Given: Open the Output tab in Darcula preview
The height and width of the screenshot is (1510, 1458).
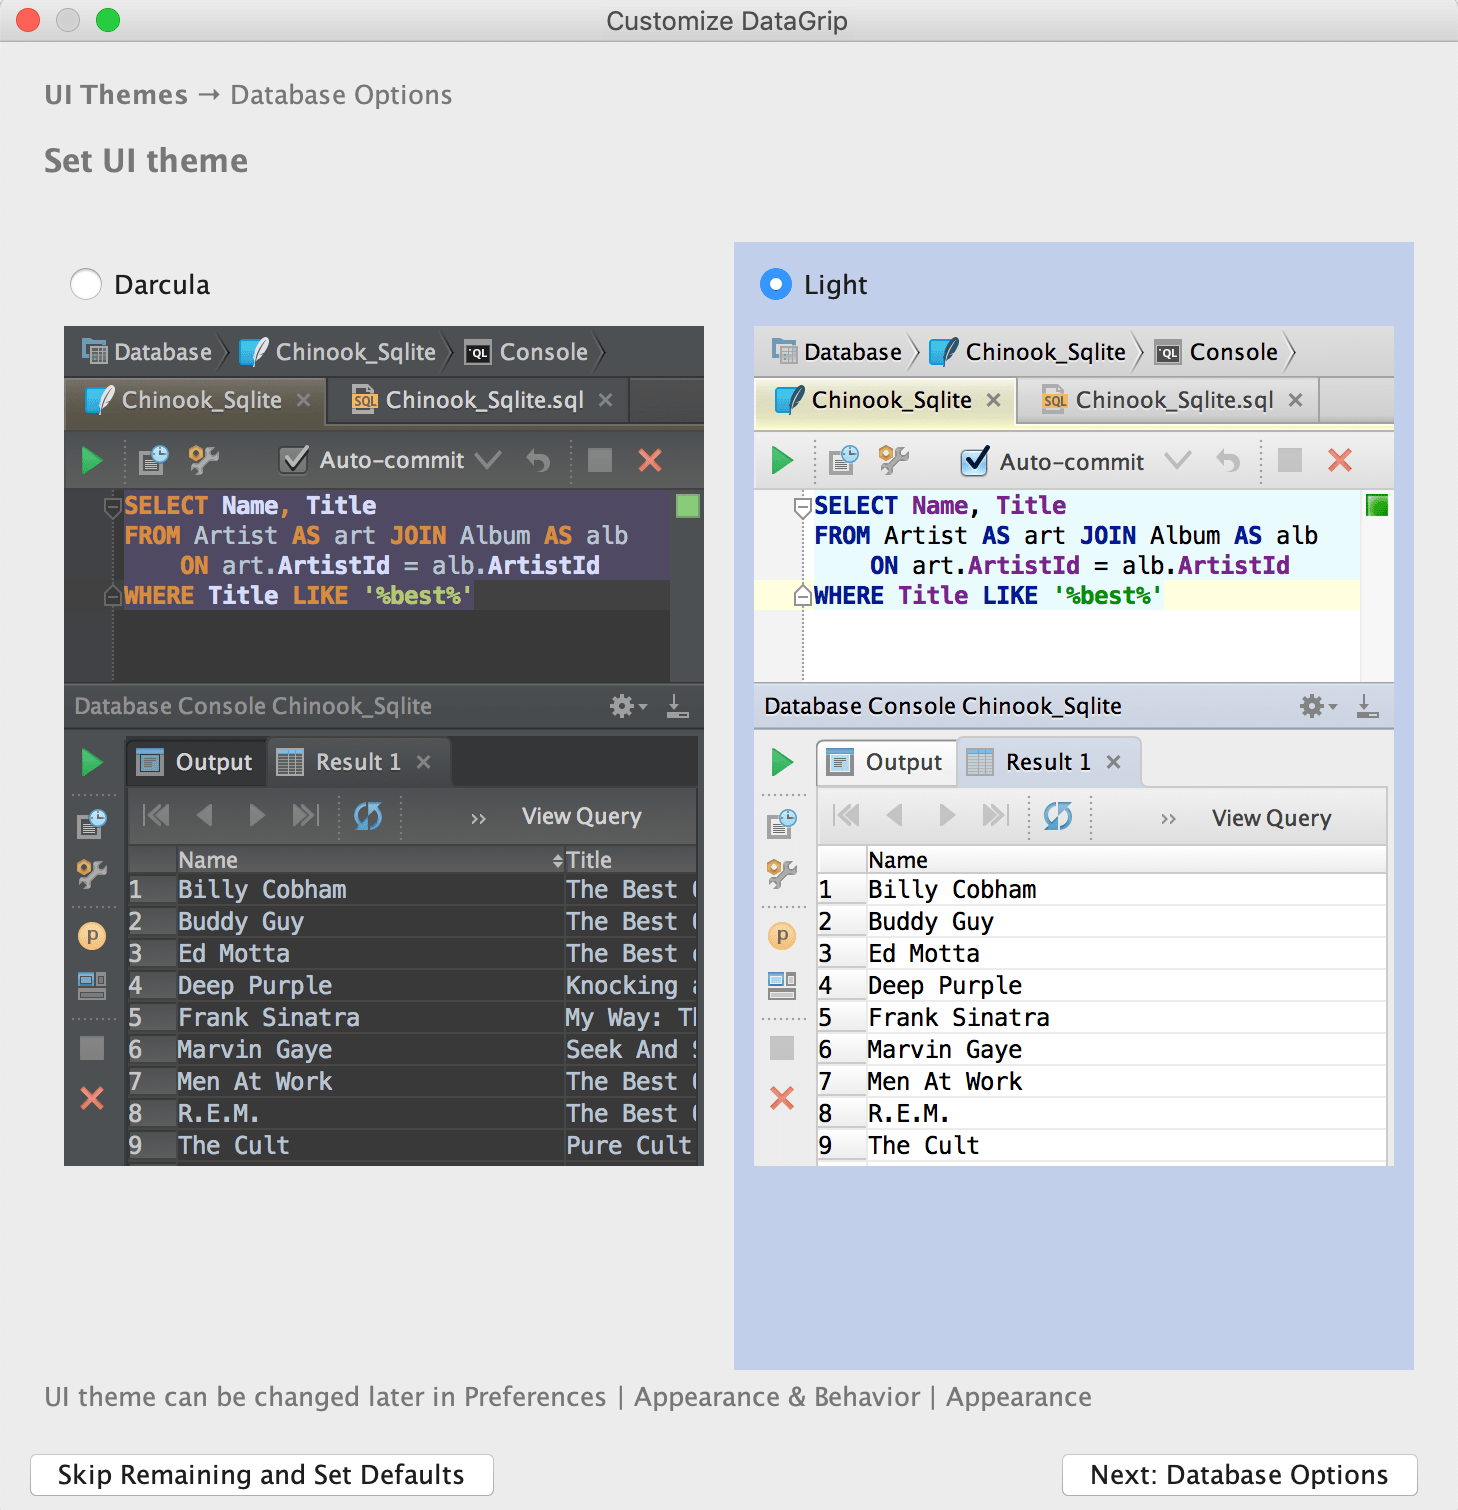Looking at the screenshot, I should [197, 762].
